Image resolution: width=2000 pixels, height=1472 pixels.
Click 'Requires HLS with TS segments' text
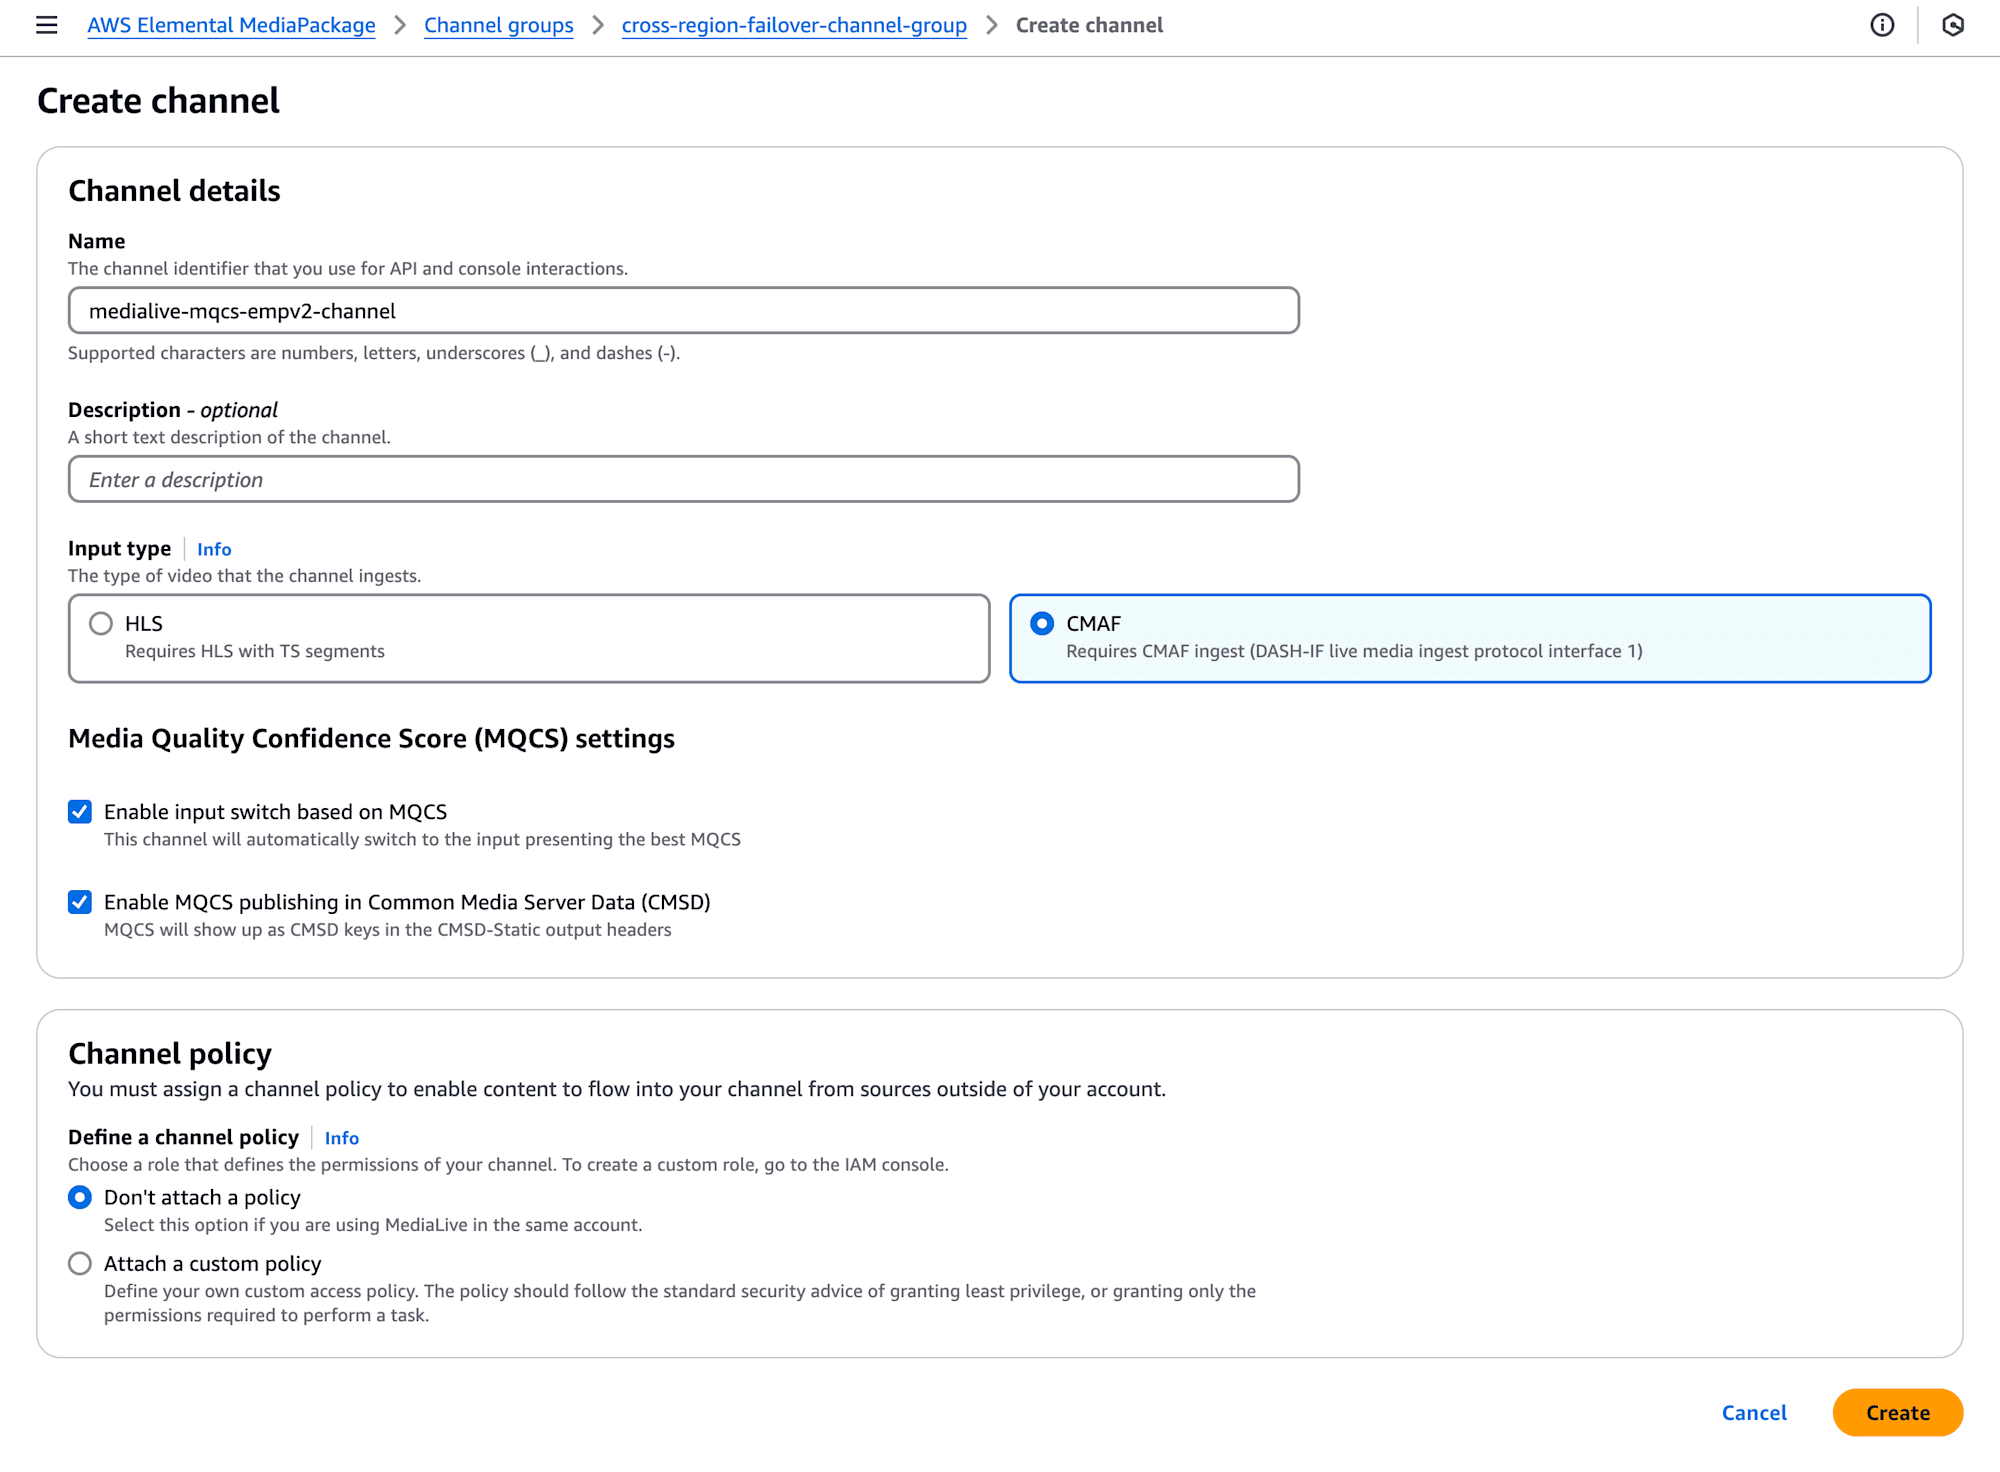coord(255,651)
